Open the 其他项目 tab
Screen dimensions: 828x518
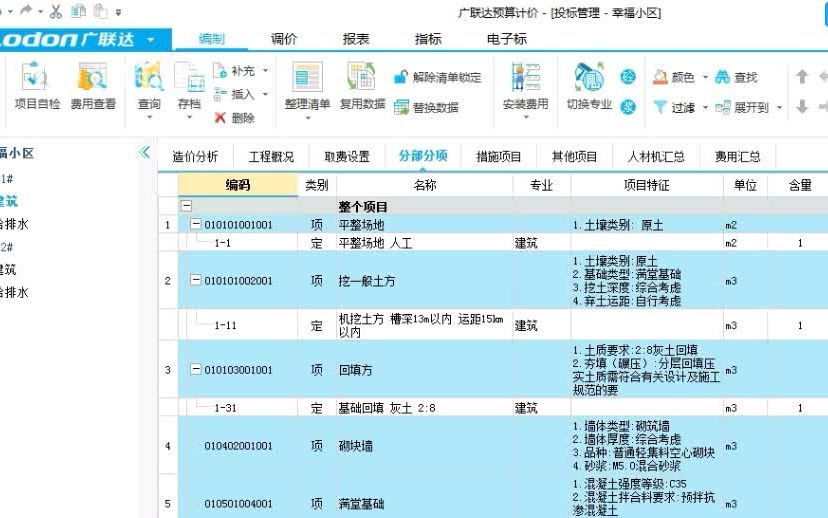(575, 156)
